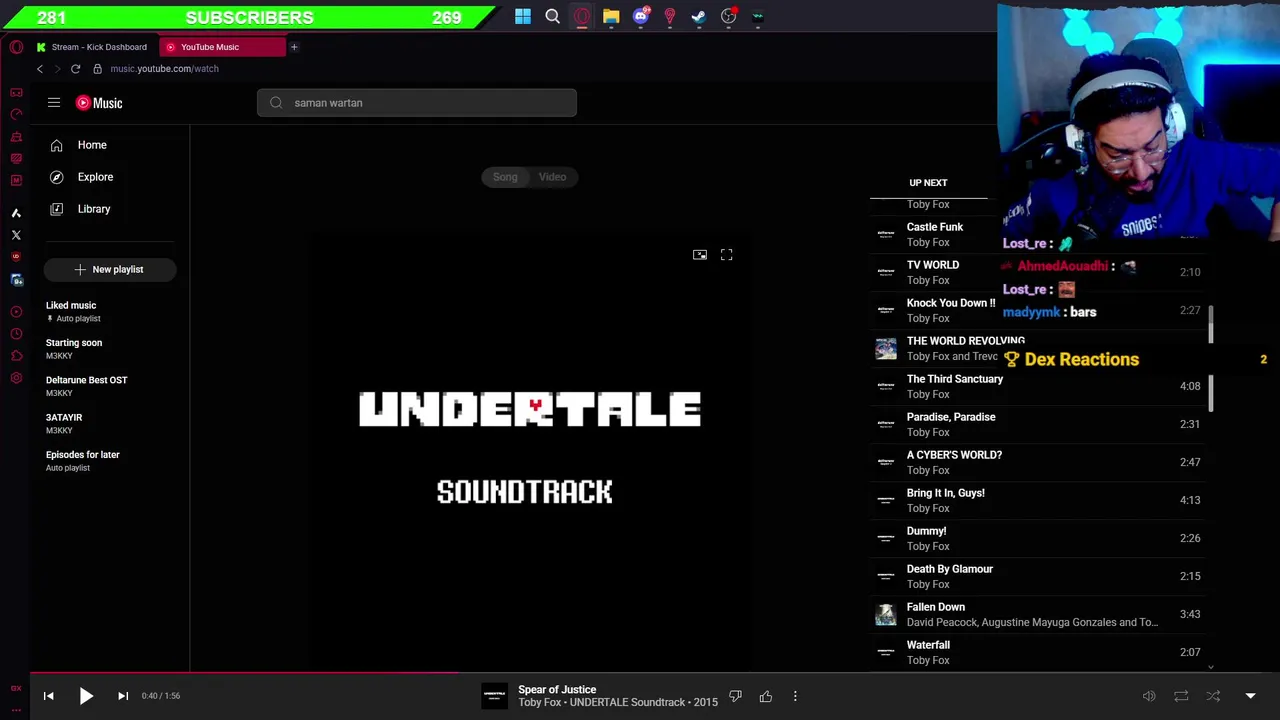The height and width of the screenshot is (720, 1280).
Task: Open the miniplayer from the album art
Action: pos(700,255)
